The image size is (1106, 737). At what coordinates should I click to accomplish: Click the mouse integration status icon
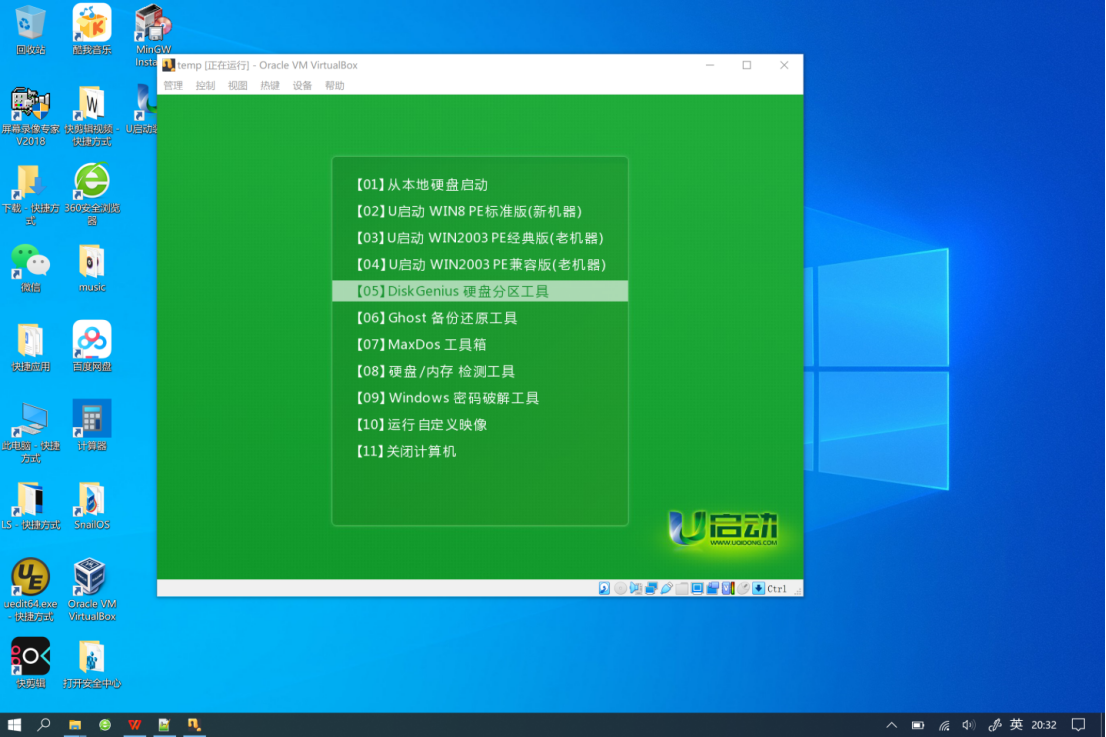[x=743, y=588]
